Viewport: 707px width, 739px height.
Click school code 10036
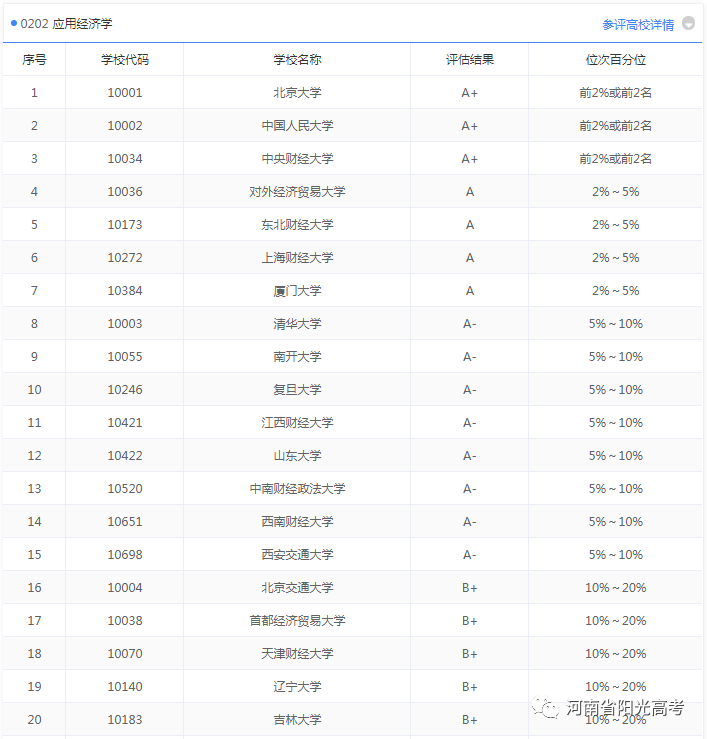coord(125,192)
